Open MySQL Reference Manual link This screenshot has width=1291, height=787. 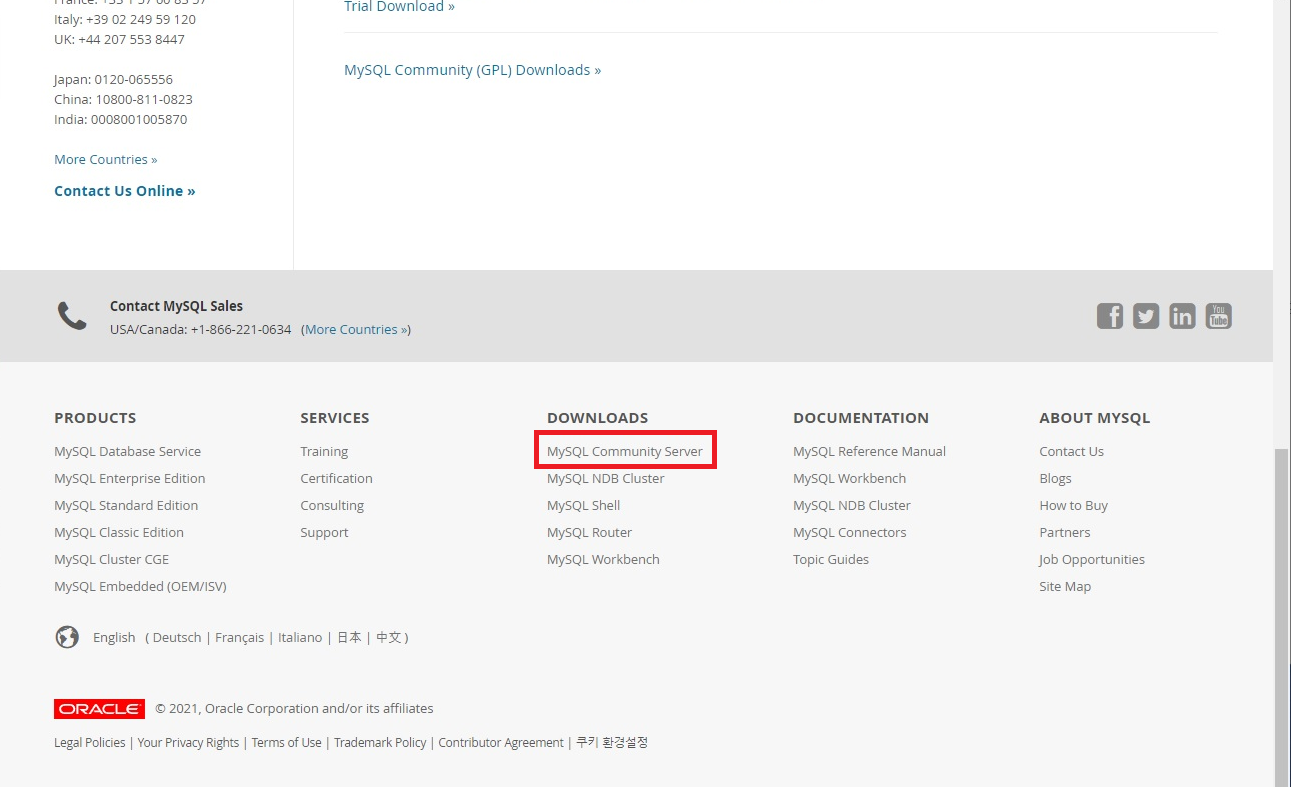(x=869, y=452)
